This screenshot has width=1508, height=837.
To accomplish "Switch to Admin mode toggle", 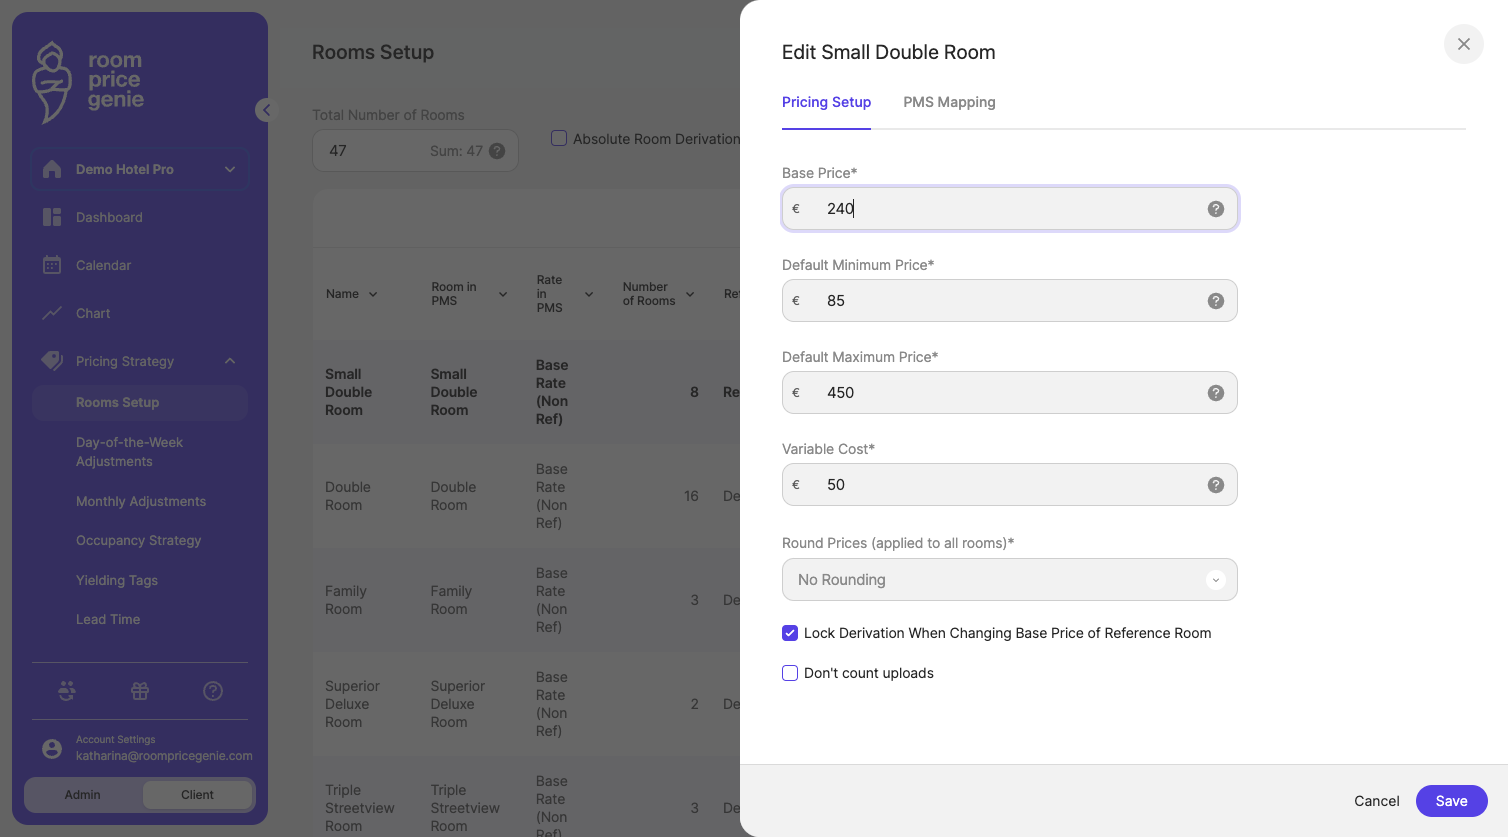I will [83, 795].
